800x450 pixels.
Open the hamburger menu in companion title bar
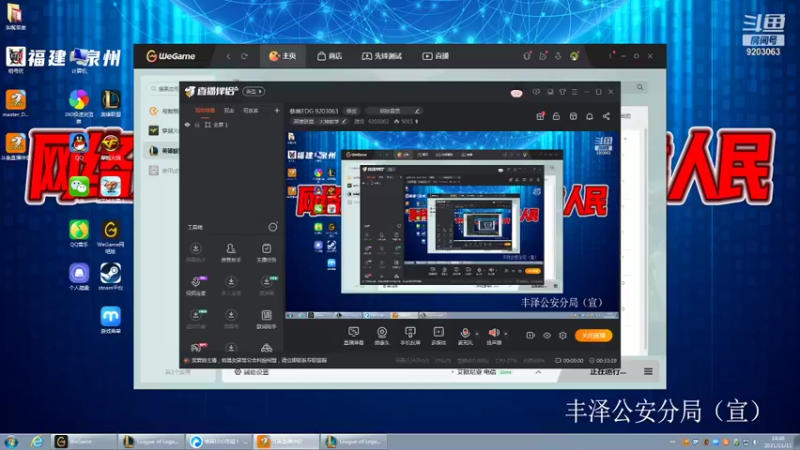tap(574, 92)
